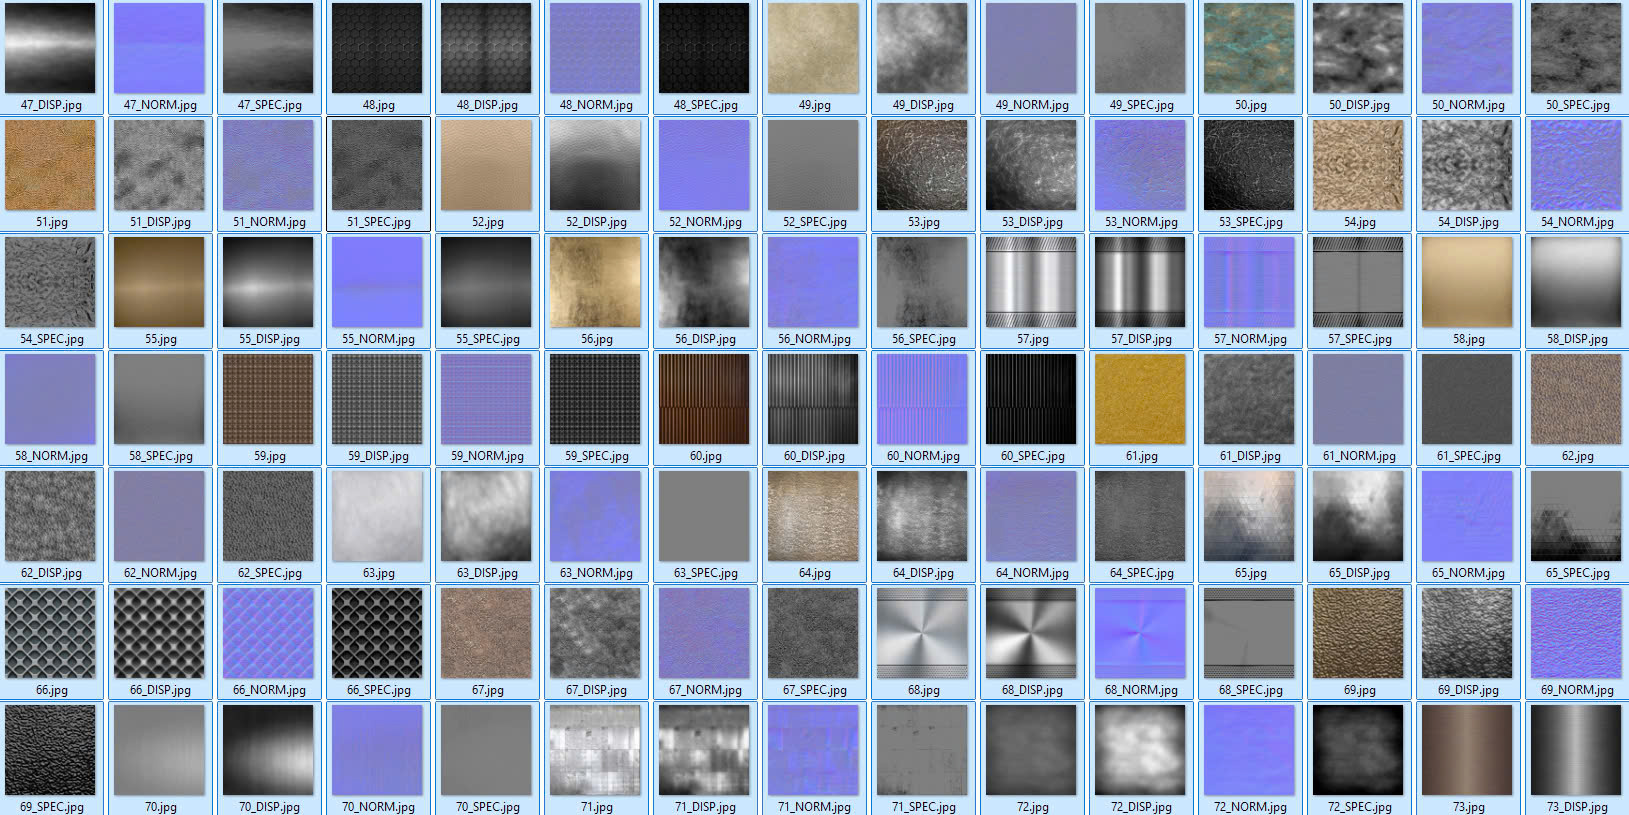Viewport: 1629px width, 815px height.
Task: Click the 47_NORM.jpg texture file
Action: (159, 48)
